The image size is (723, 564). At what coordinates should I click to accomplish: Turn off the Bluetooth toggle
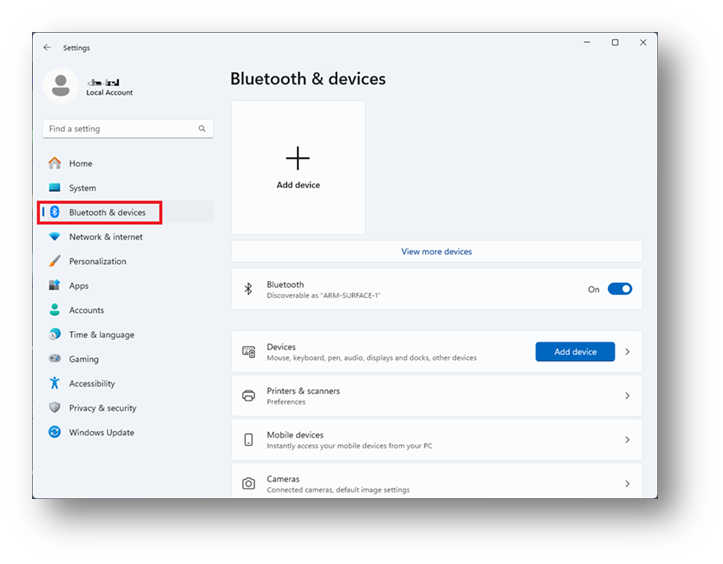click(620, 289)
